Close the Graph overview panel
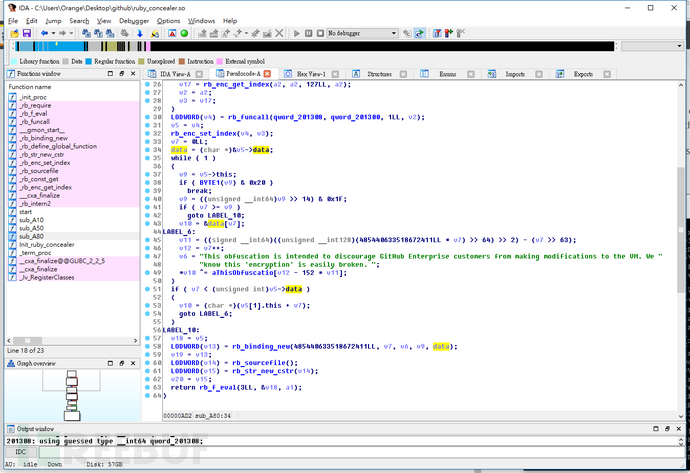This screenshot has height=473, width=690. (x=133, y=363)
